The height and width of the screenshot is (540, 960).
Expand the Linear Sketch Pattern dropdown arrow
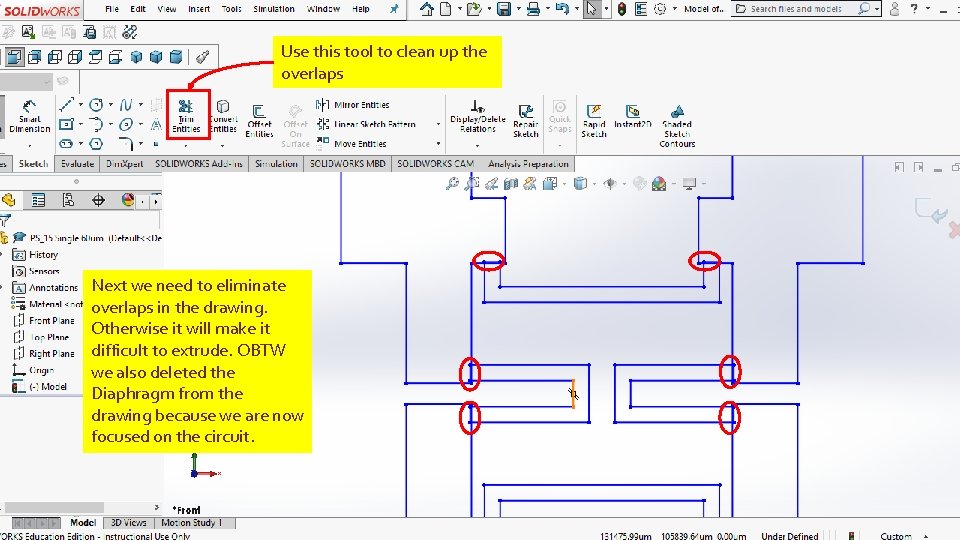coord(438,124)
